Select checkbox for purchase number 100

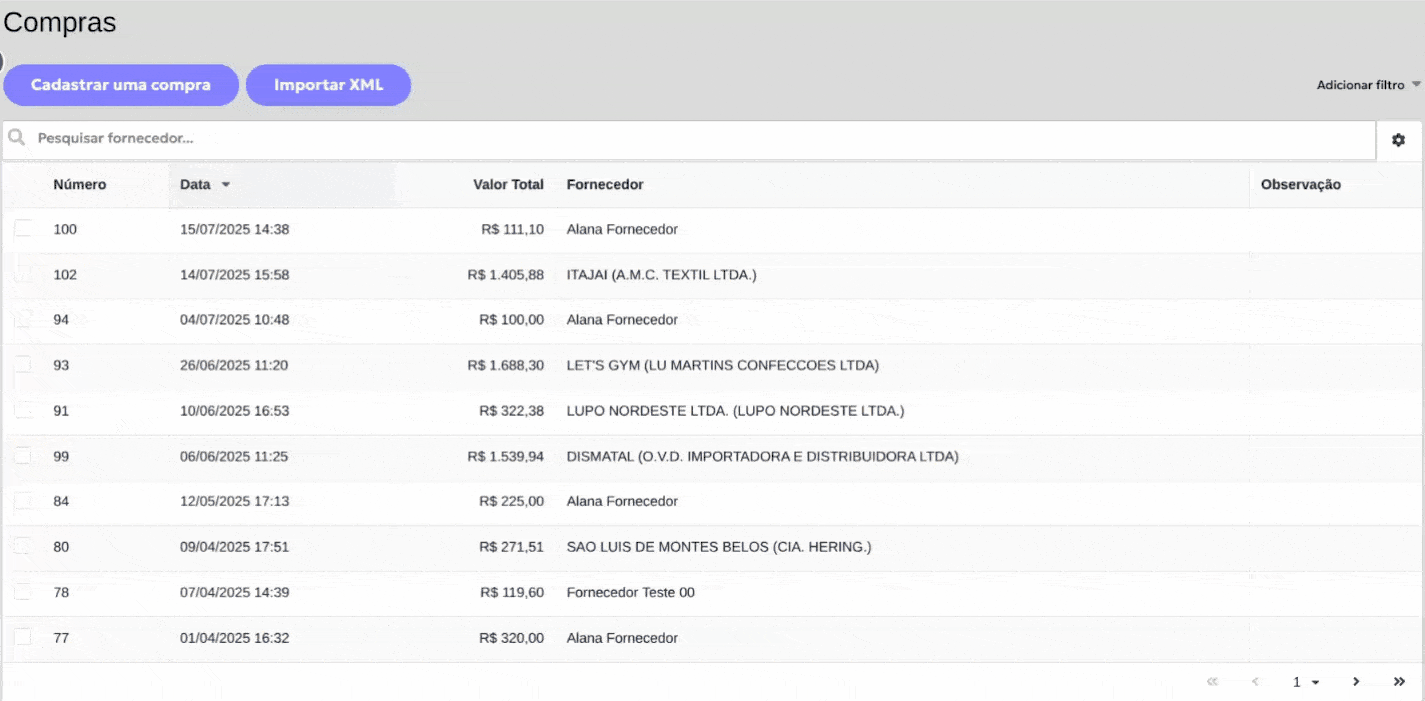pos(22,229)
